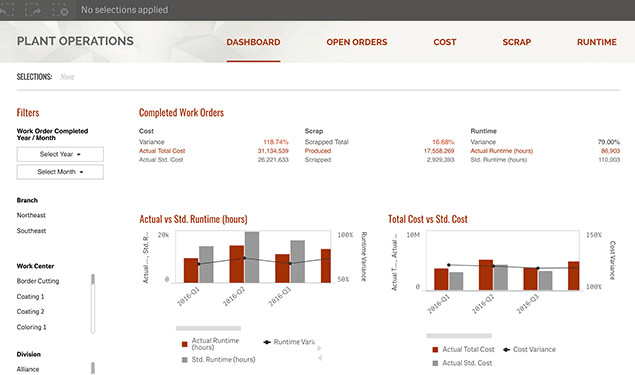Viewport: 635px width, 375px height.
Task: Choose Border Cutting work center
Action: coord(38,281)
